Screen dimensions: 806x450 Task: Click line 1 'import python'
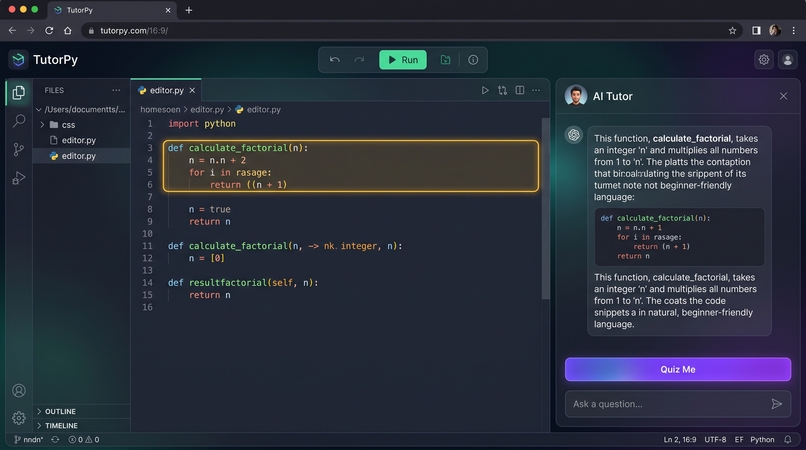coord(202,123)
